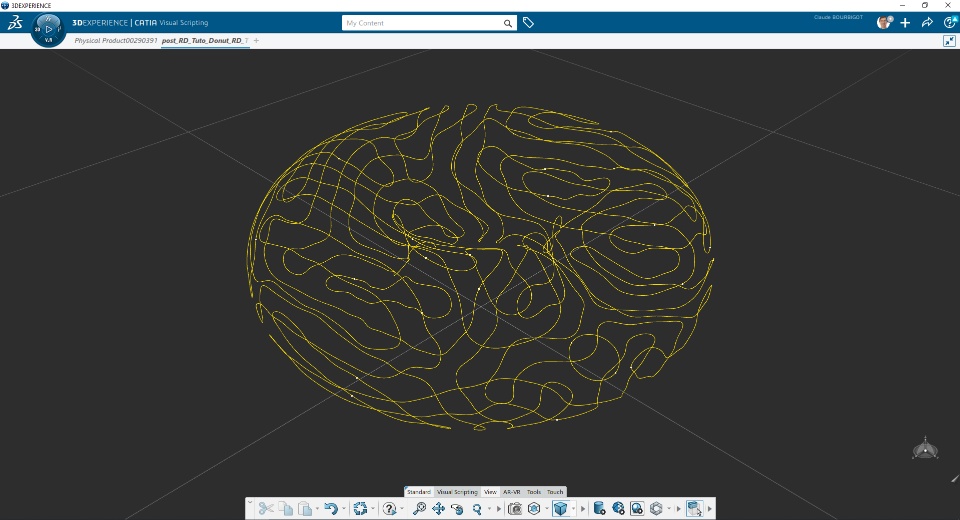This screenshot has width=960, height=520.
Task: Click the Copy icon
Action: coord(285,508)
